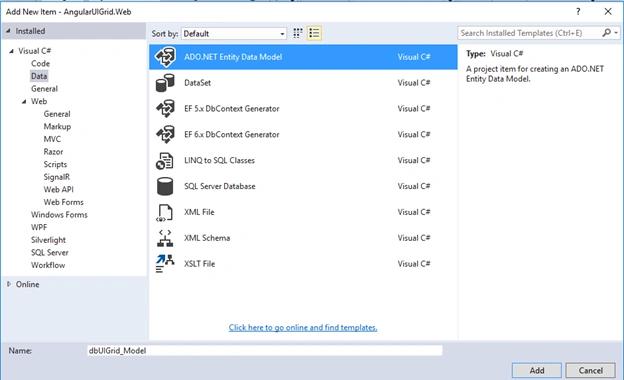Select LINQ to SQL Classes text
This screenshot has width=624, height=380.
(219, 160)
